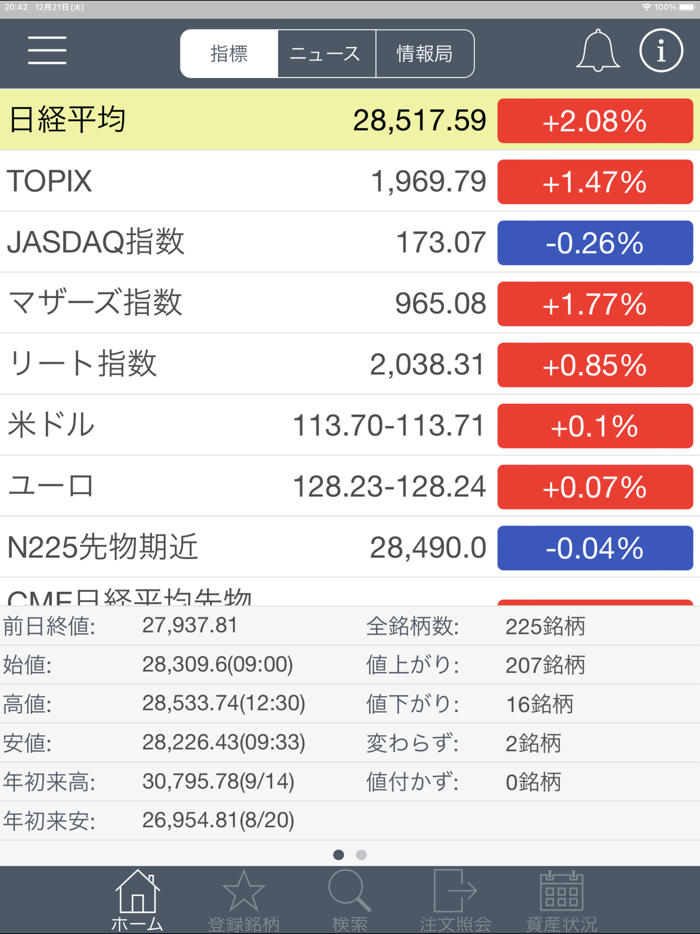Open the hamburger menu
This screenshot has height=934, width=700.
[x=46, y=51]
